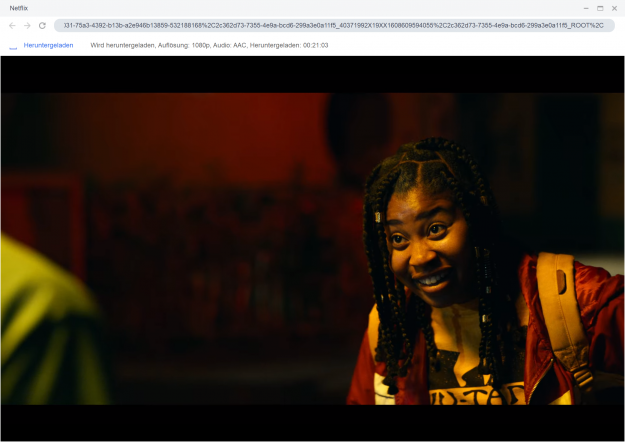Select the download icon beside Heruntergeladen
Screen dimensions: 625x442
point(13,46)
